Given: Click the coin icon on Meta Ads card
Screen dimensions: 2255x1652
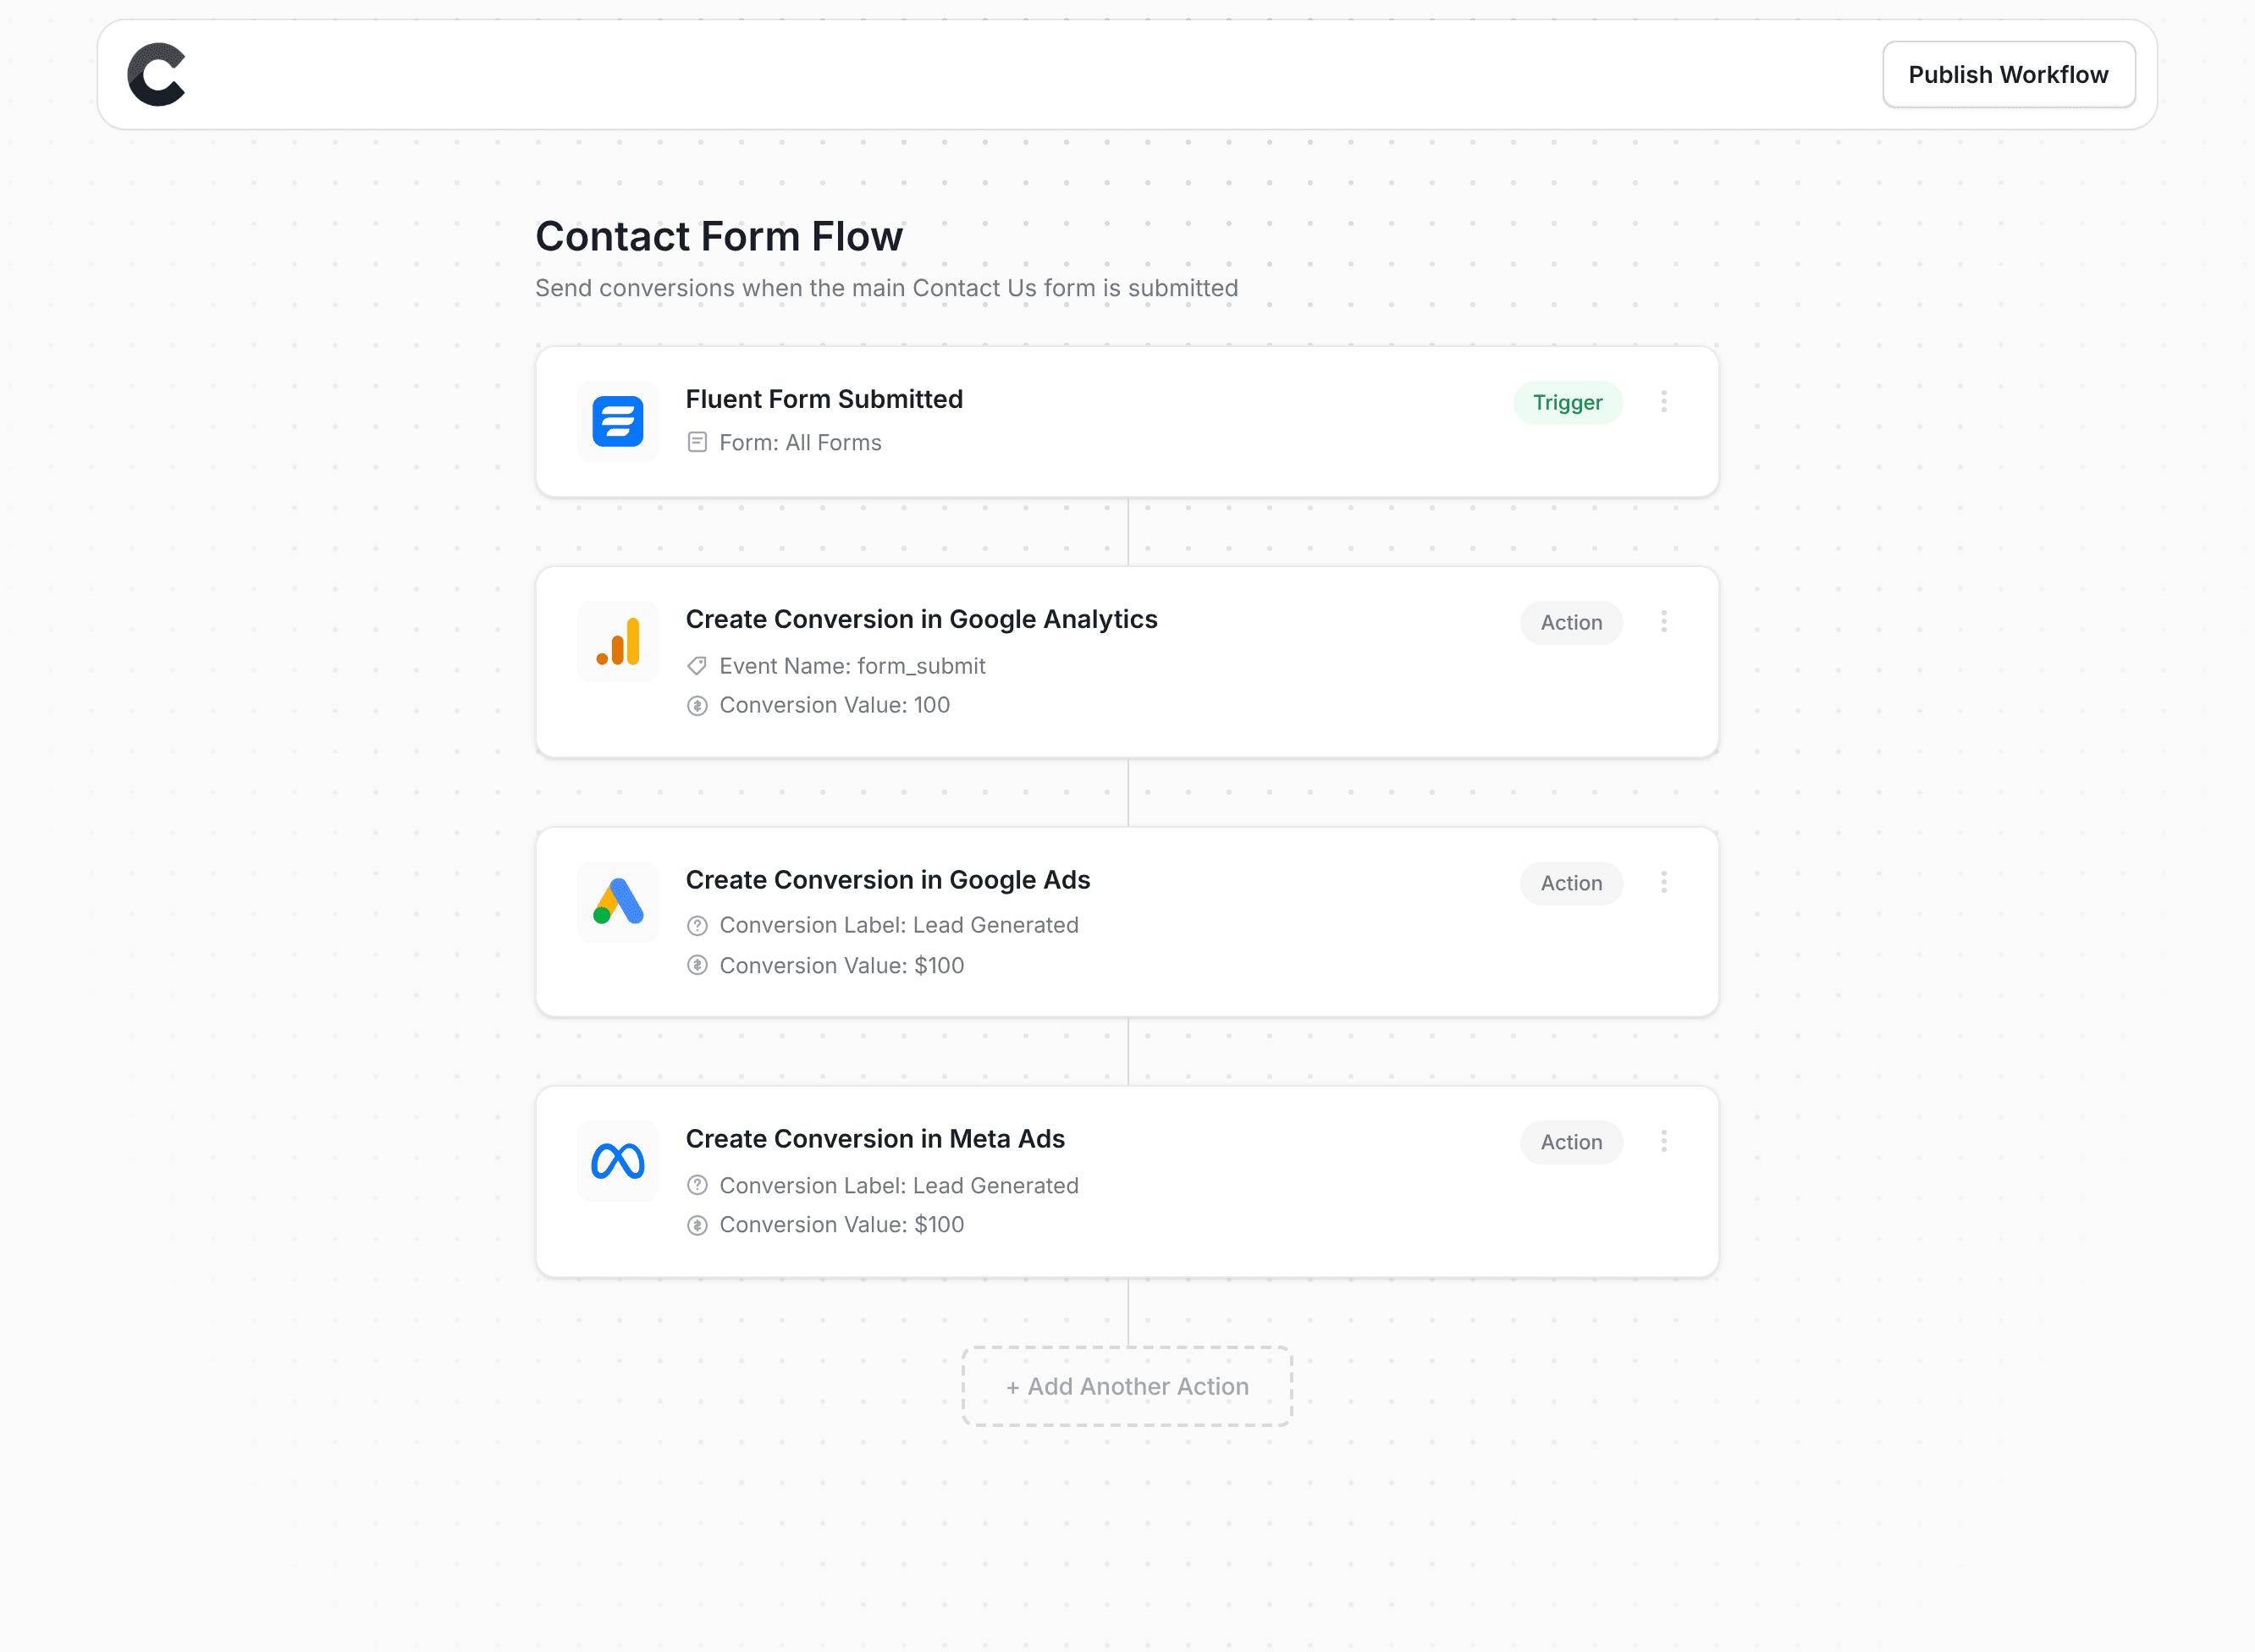Looking at the screenshot, I should 698,1224.
